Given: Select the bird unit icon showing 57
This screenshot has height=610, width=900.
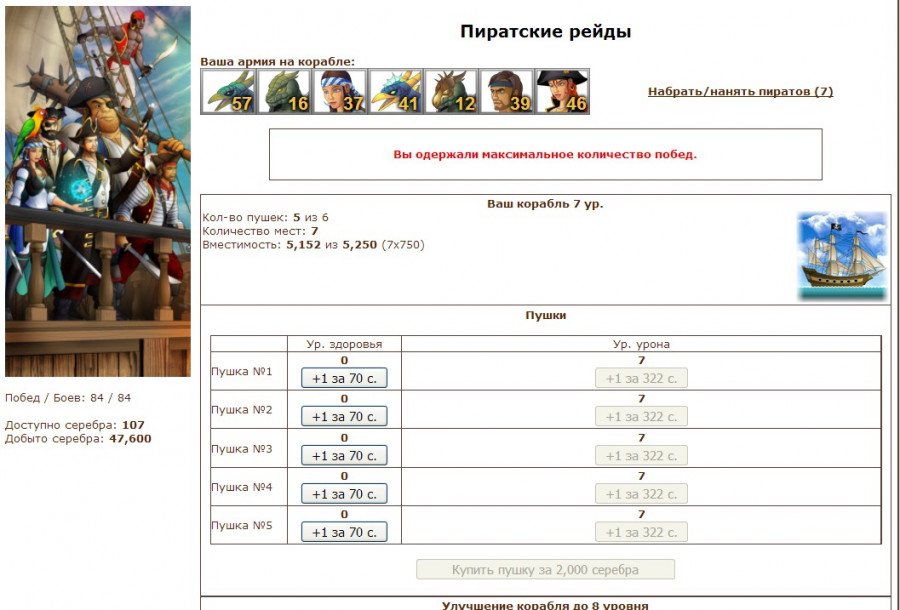Looking at the screenshot, I should pos(228,91).
